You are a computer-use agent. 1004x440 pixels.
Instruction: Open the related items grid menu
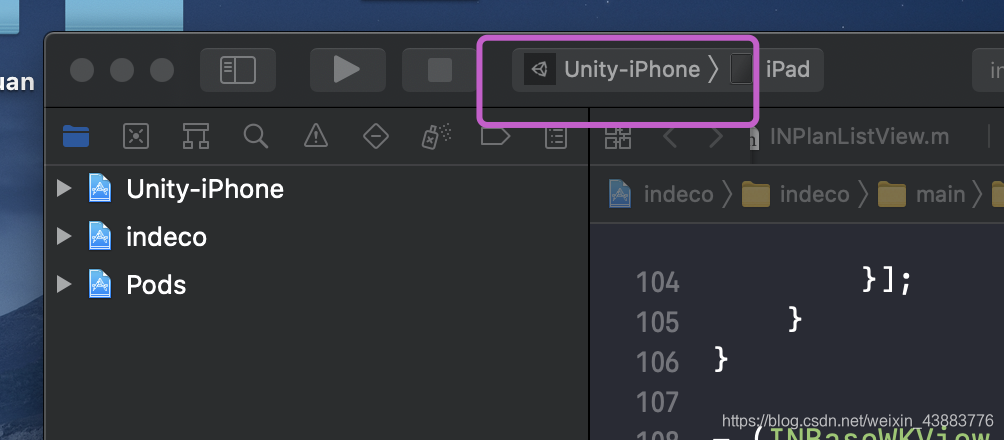[618, 137]
